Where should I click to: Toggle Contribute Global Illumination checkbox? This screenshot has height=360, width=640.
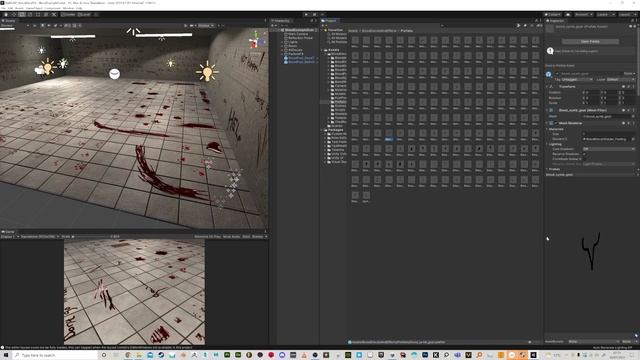pyautogui.click(x=585, y=159)
